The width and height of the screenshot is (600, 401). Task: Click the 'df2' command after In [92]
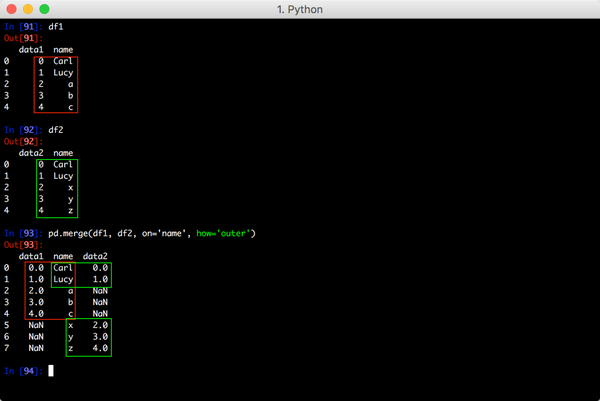click(56, 129)
